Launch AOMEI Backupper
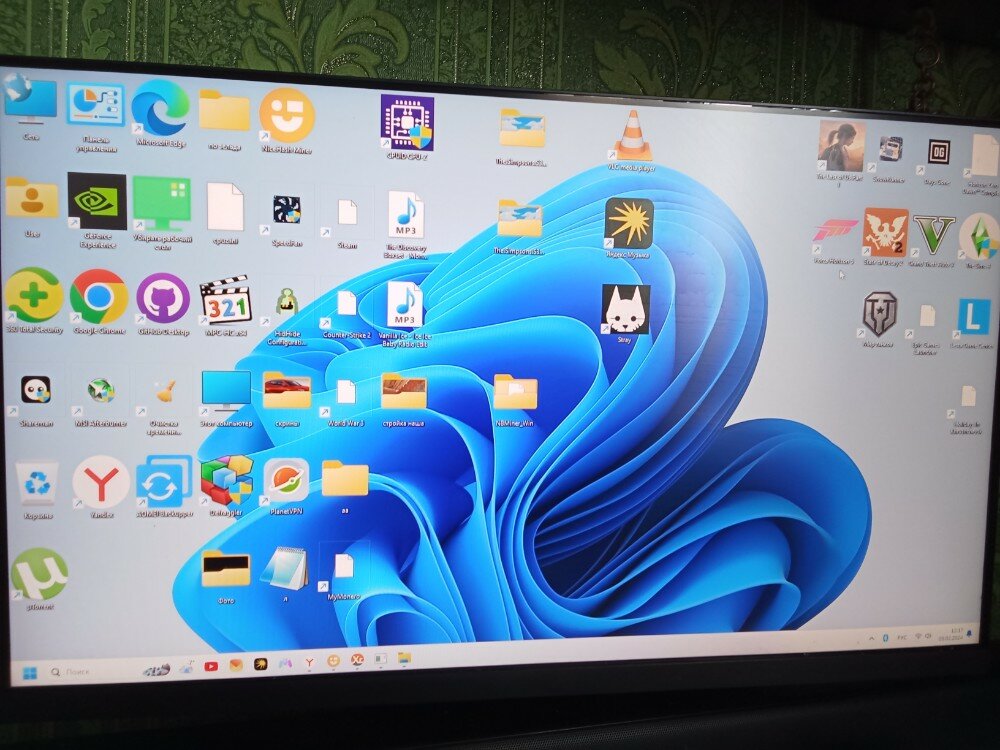The image size is (1000, 750). pos(164,485)
